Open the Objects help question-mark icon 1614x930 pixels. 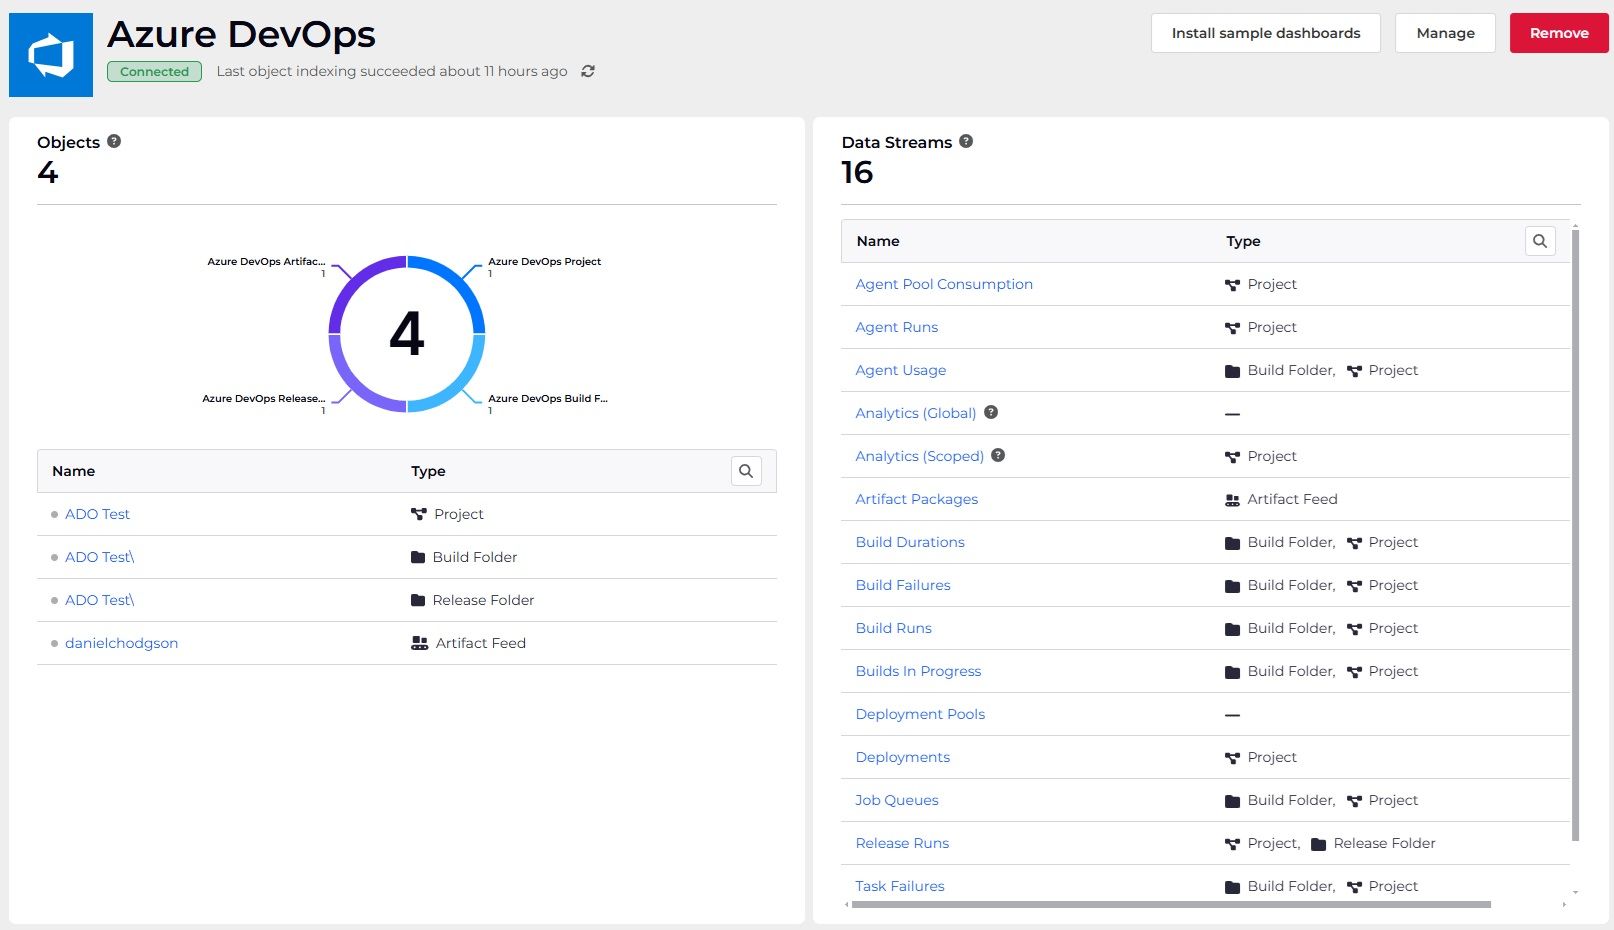coord(114,141)
